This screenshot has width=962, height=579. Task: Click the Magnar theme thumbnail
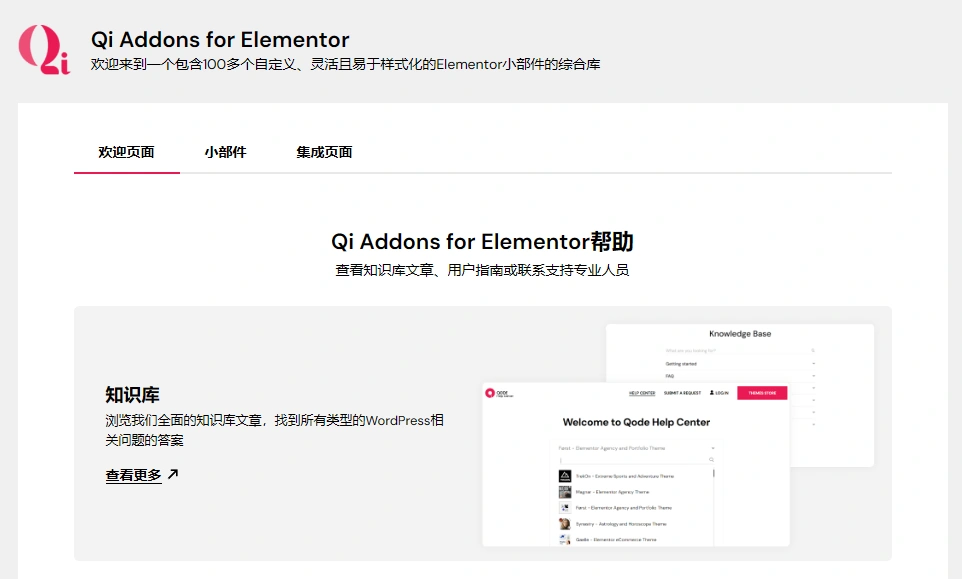click(x=565, y=492)
